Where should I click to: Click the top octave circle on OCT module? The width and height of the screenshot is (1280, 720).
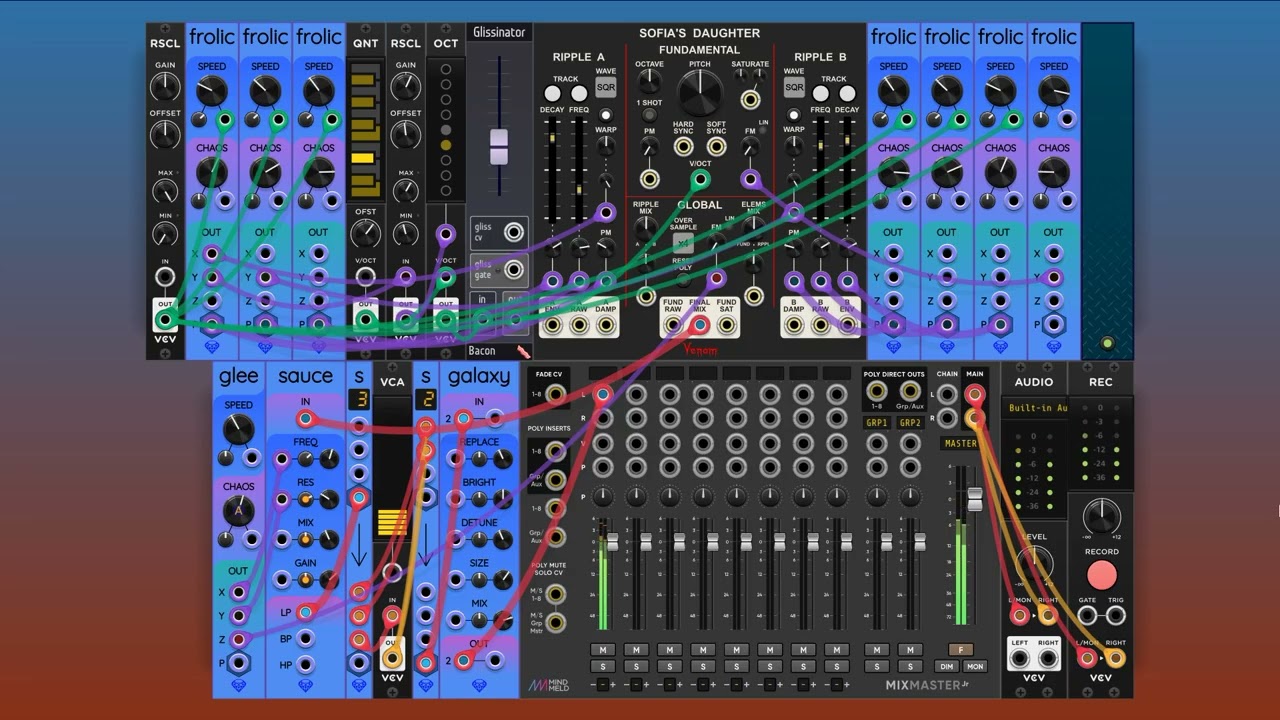(446, 70)
